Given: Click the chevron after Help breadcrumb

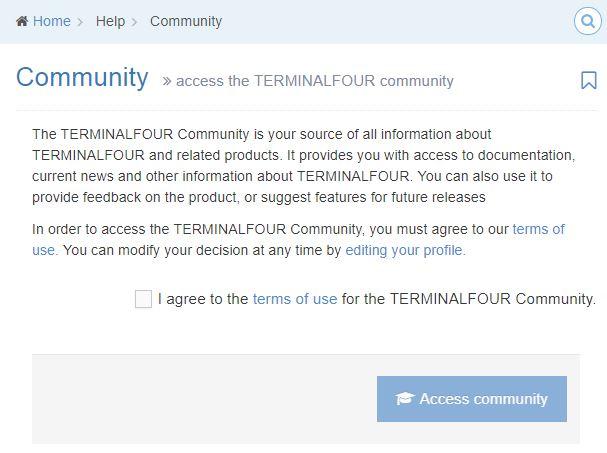Looking at the screenshot, I should (x=134, y=21).
